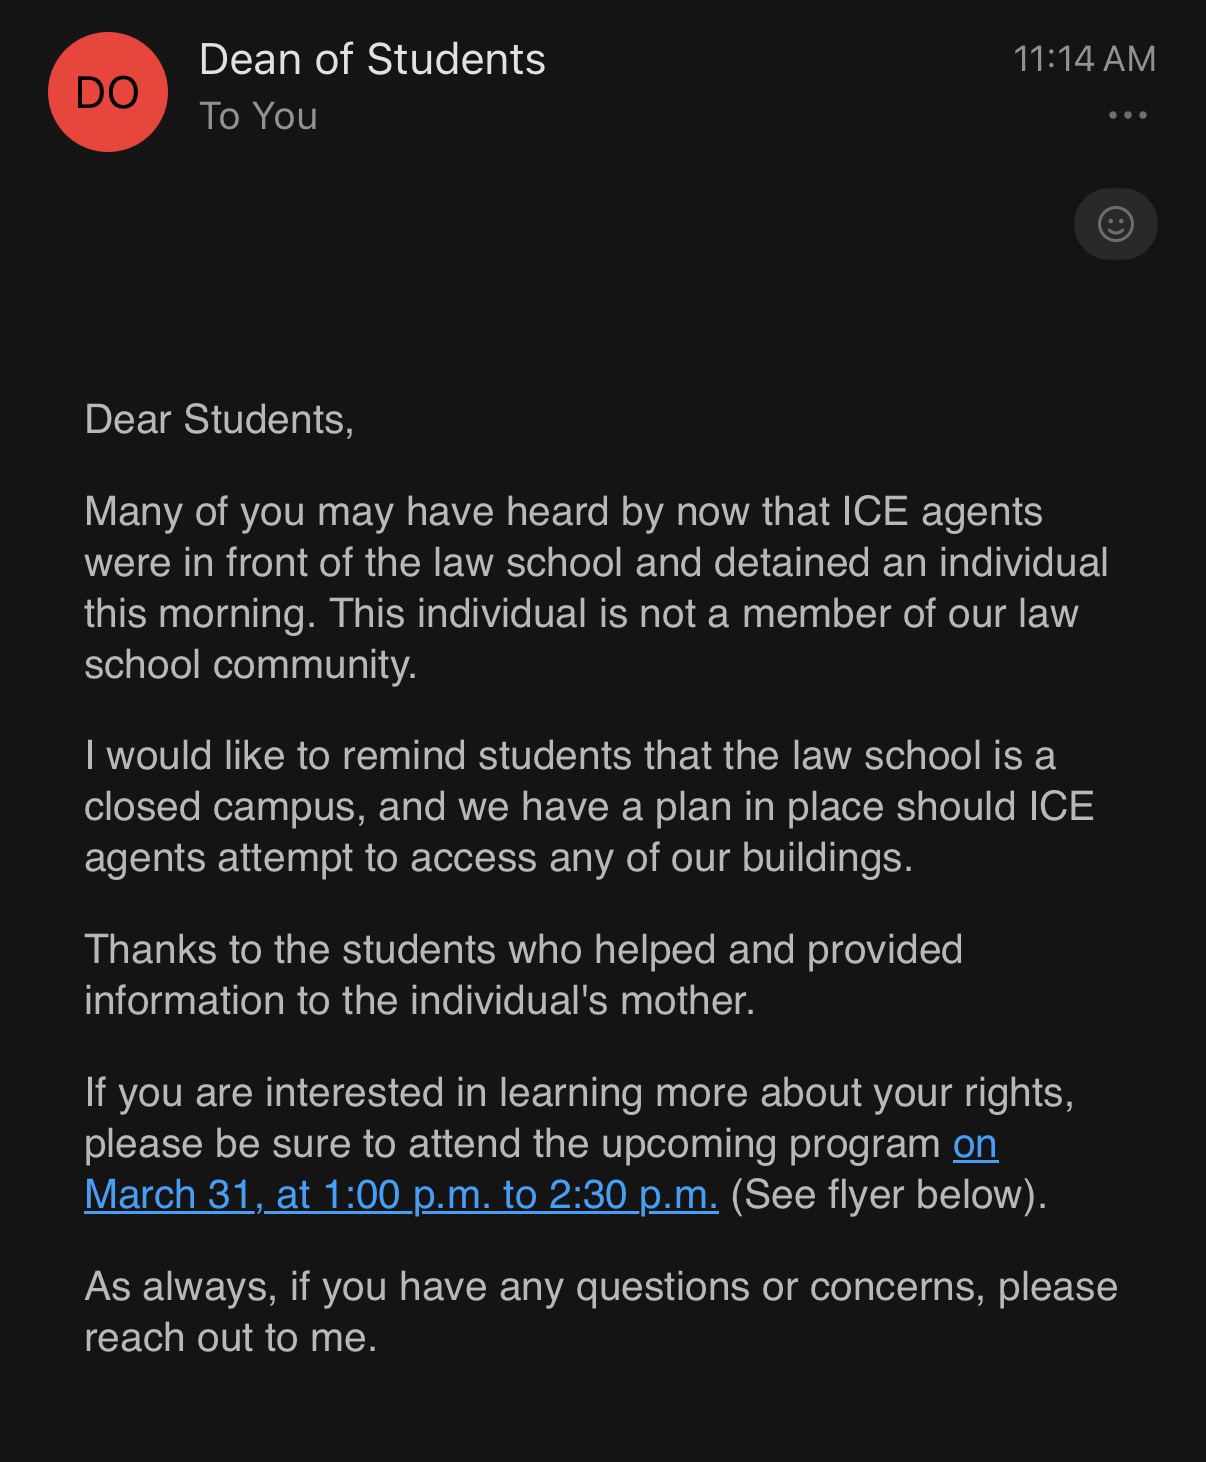Screen dimensions: 1206x1462
Task: Click the words "reach out to me."
Action: pos(230,1338)
